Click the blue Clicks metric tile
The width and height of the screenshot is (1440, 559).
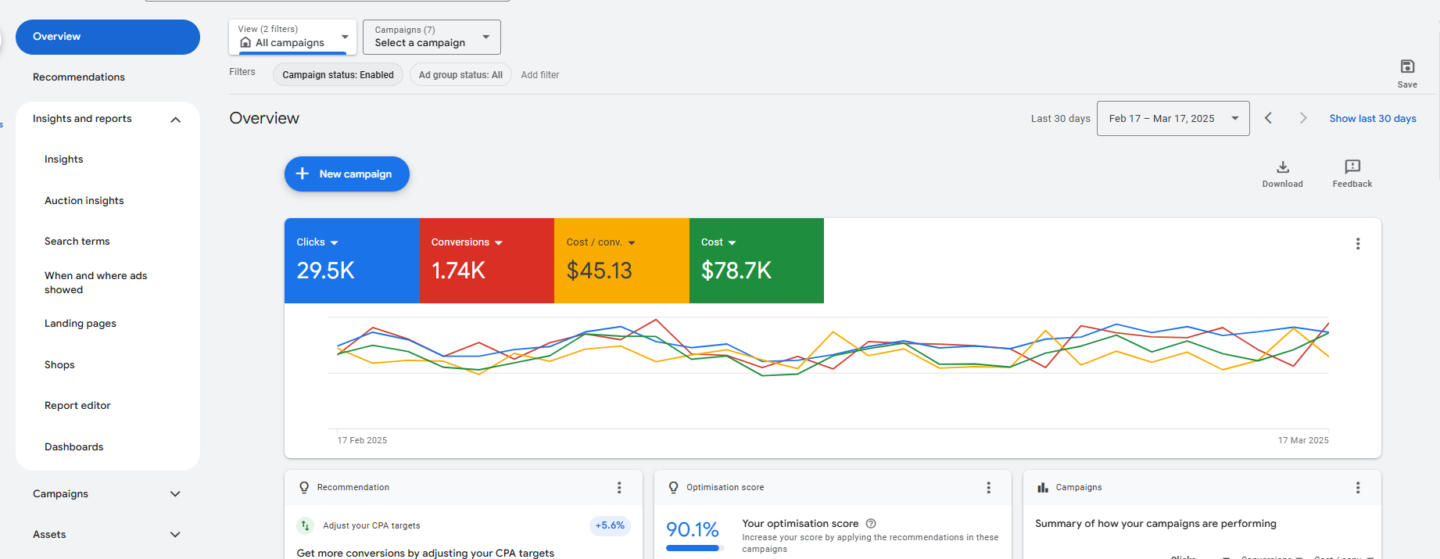pyautogui.click(x=352, y=260)
